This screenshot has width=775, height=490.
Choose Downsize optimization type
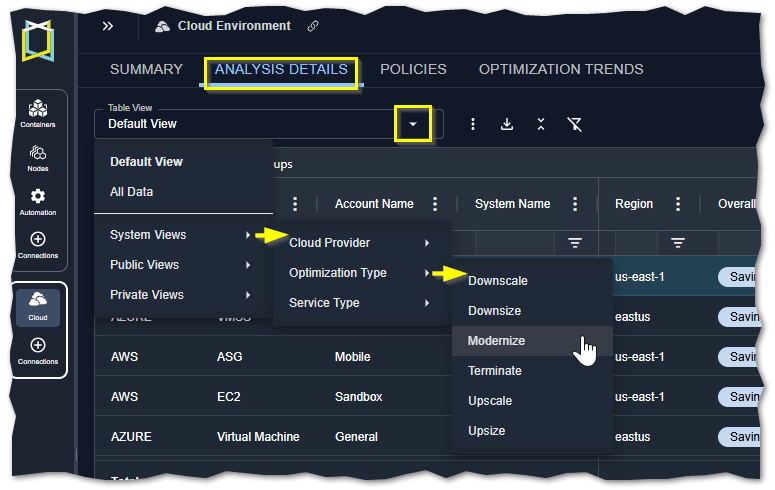coord(532,311)
